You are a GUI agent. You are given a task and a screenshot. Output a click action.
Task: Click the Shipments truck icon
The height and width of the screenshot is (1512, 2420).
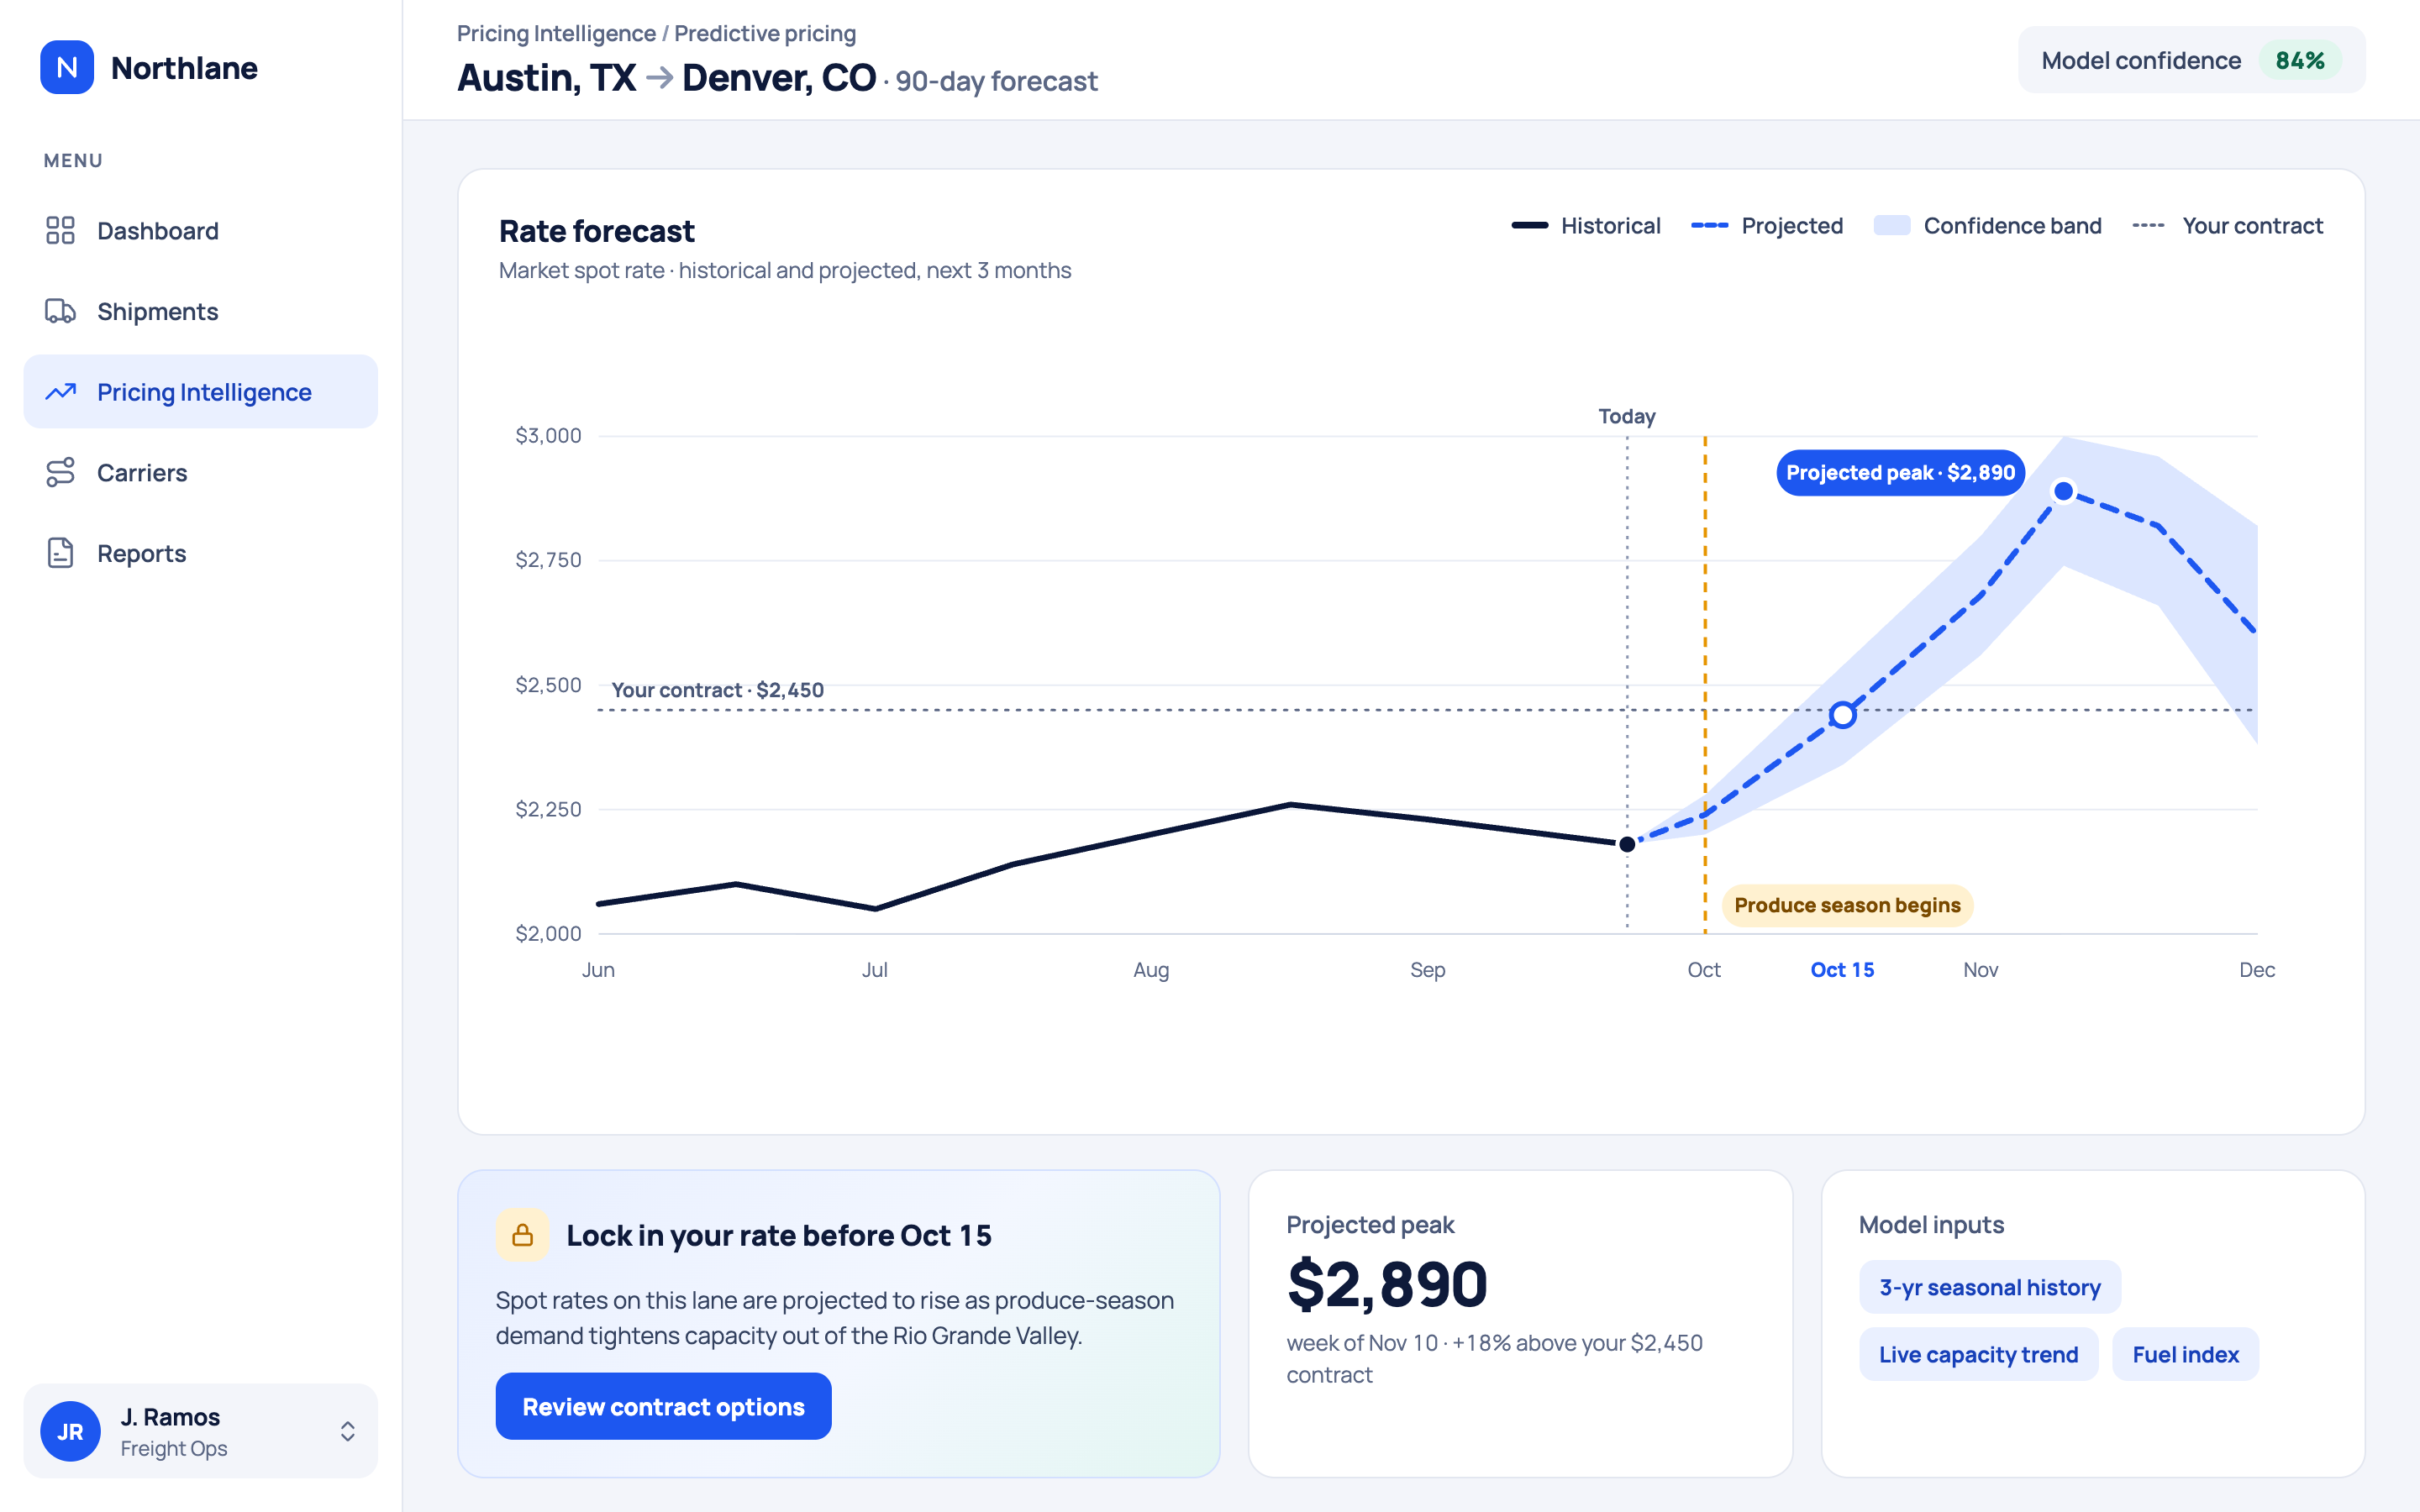point(60,311)
